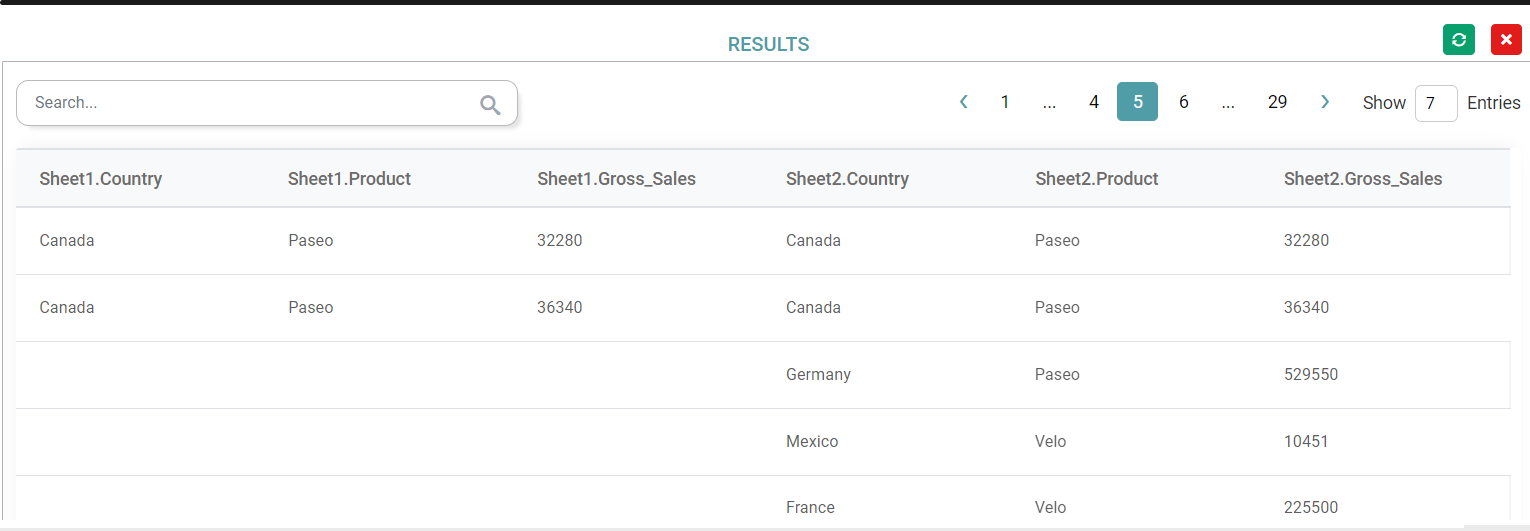Click in the Search input field
This screenshot has width=1530, height=531.
[x=250, y=103]
